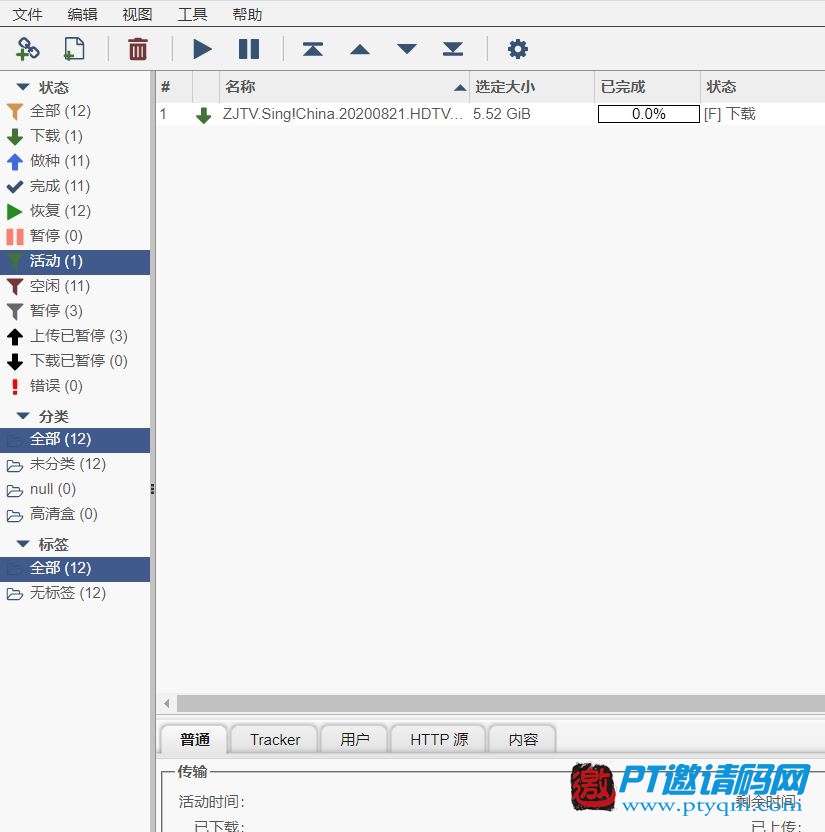Click the green download arrow in torrent row
Viewport: 825px width, 832px height.
click(203, 115)
